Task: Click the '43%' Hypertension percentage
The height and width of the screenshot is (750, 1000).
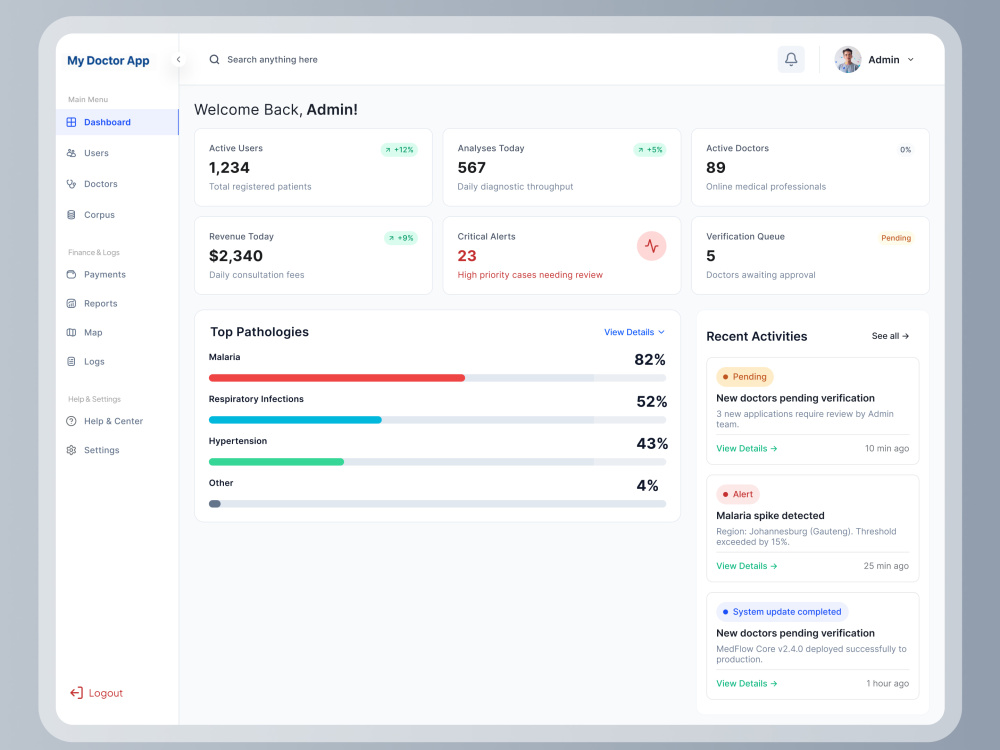Action: pyautogui.click(x=652, y=444)
